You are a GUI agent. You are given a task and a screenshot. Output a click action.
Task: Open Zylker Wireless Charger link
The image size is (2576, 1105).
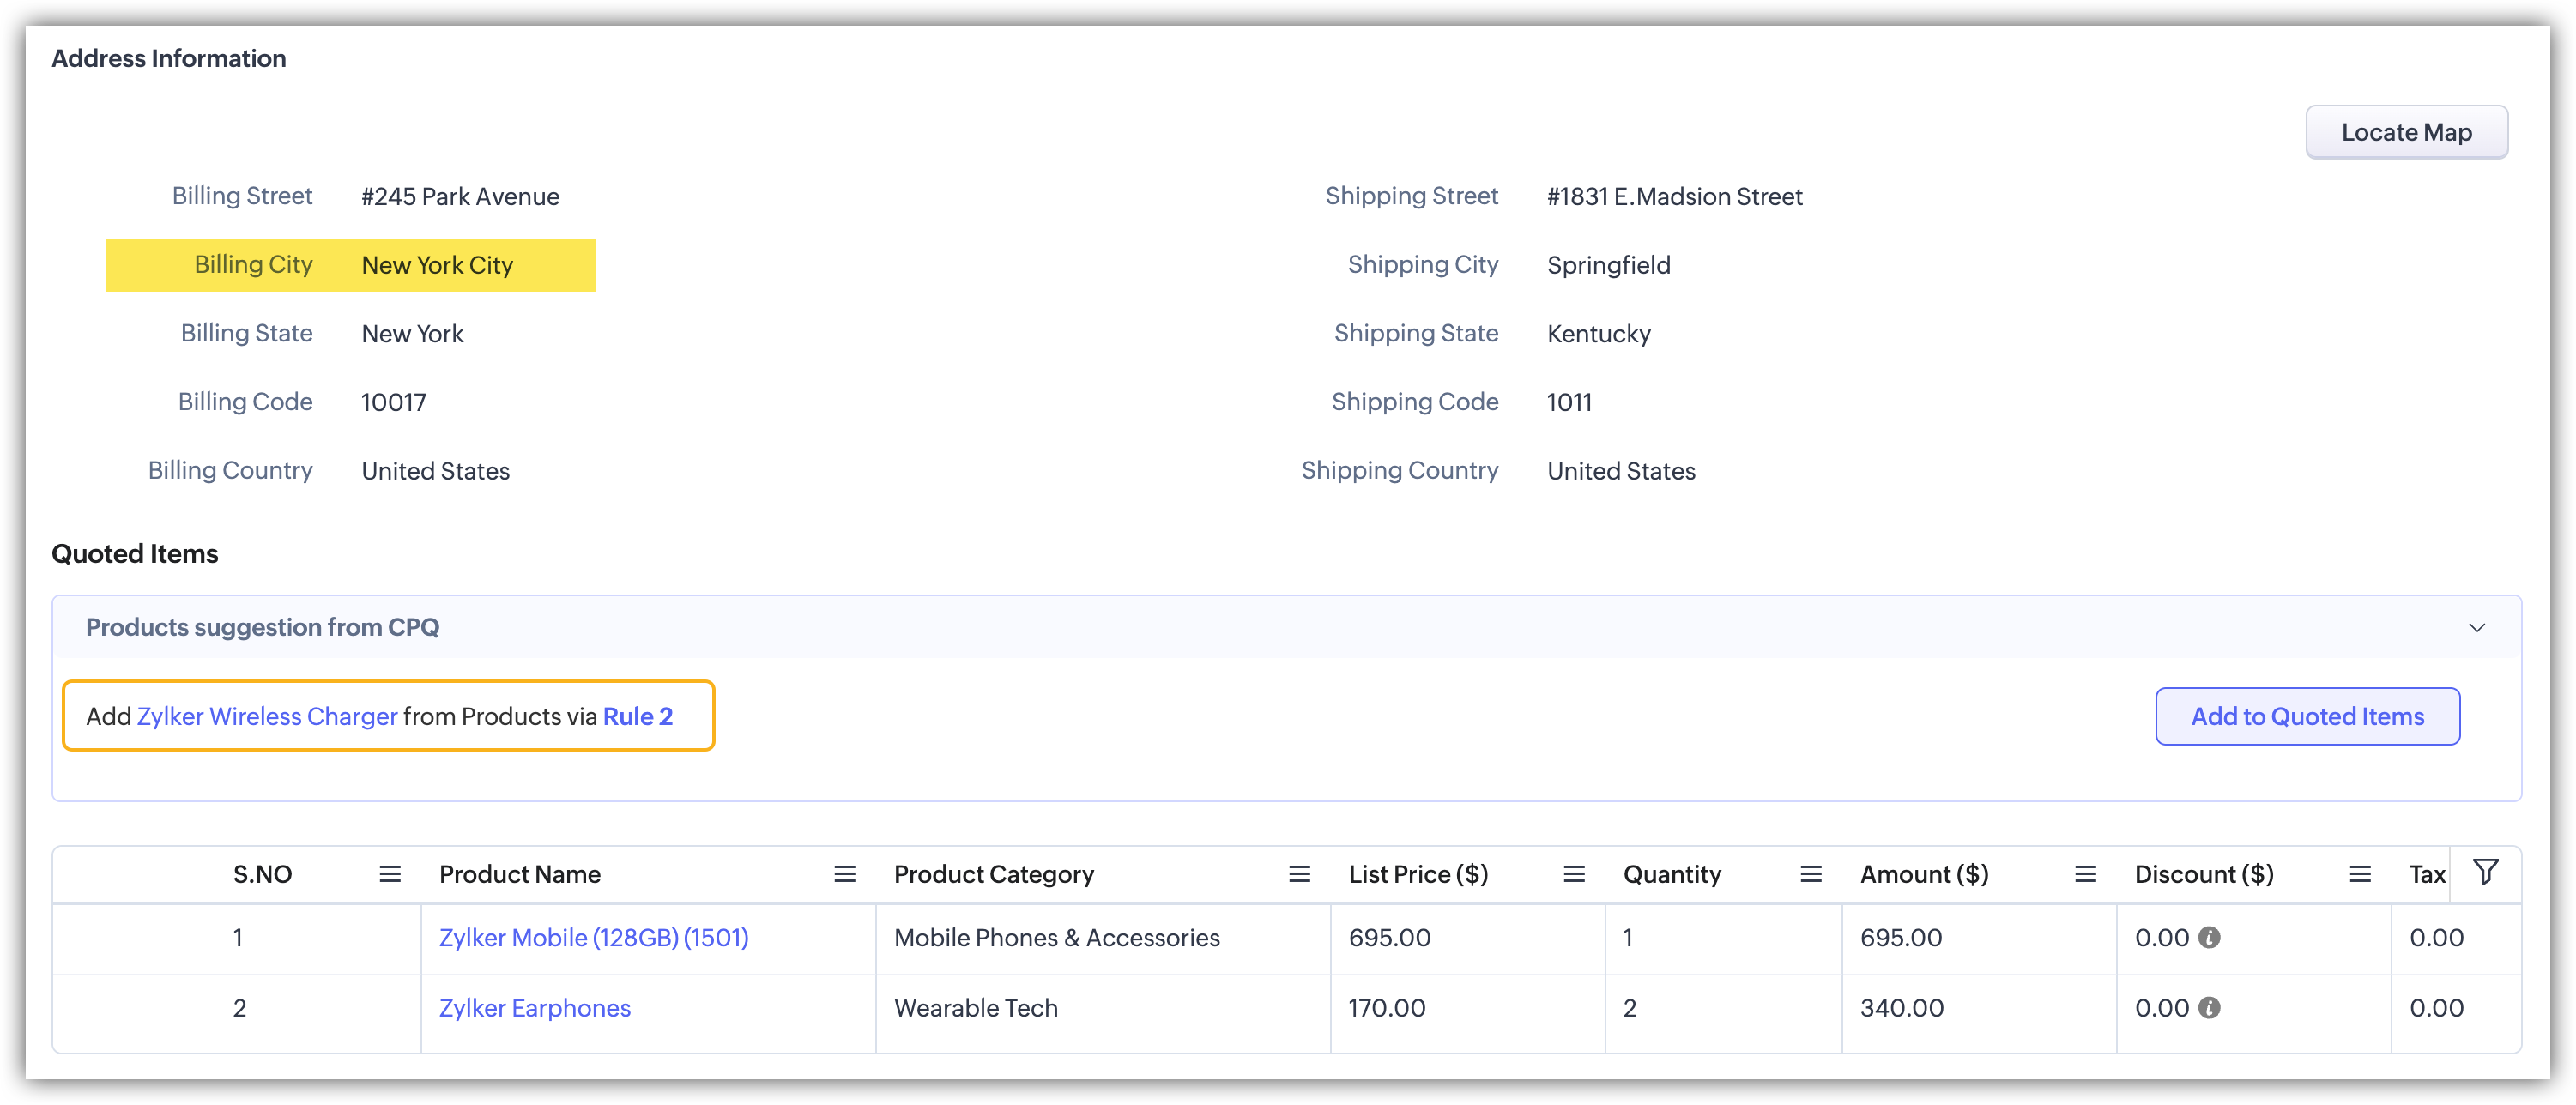pos(267,716)
